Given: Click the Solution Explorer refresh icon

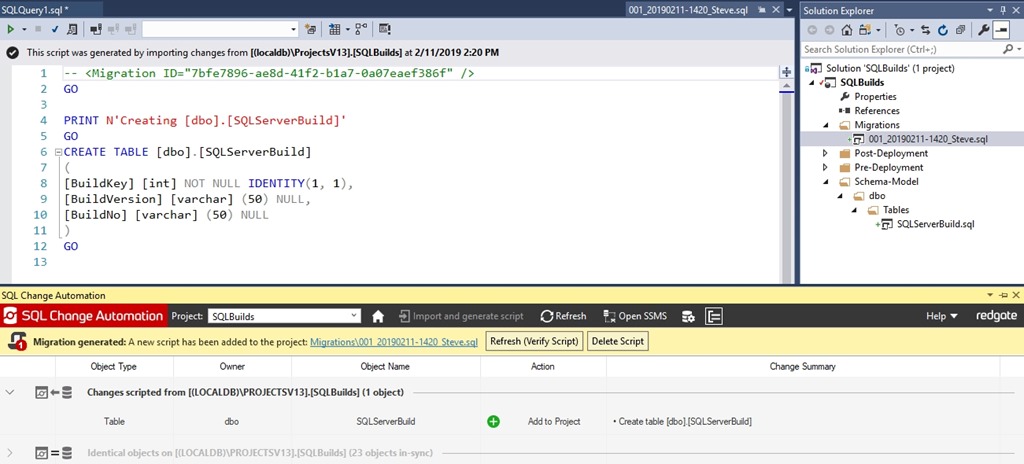Looking at the screenshot, I should pos(941,30).
